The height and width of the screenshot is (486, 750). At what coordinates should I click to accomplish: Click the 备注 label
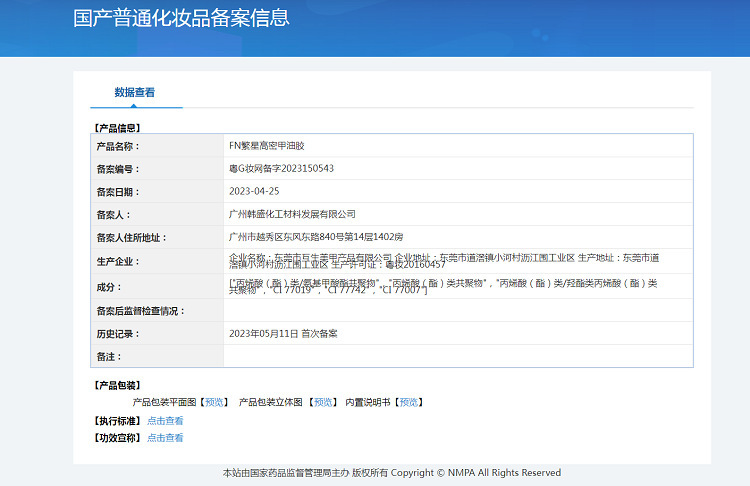point(109,357)
